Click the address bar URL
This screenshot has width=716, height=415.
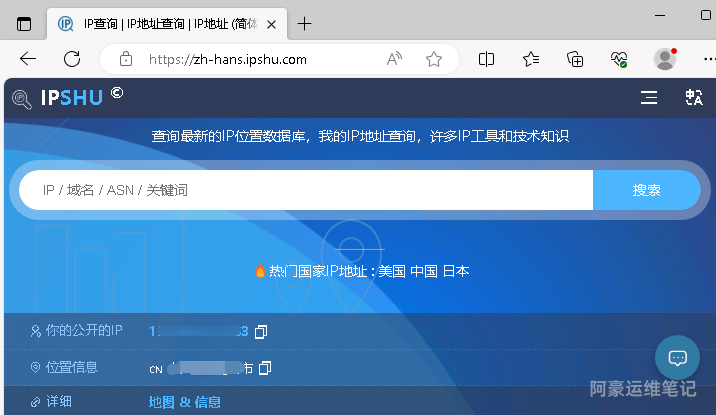(x=227, y=59)
